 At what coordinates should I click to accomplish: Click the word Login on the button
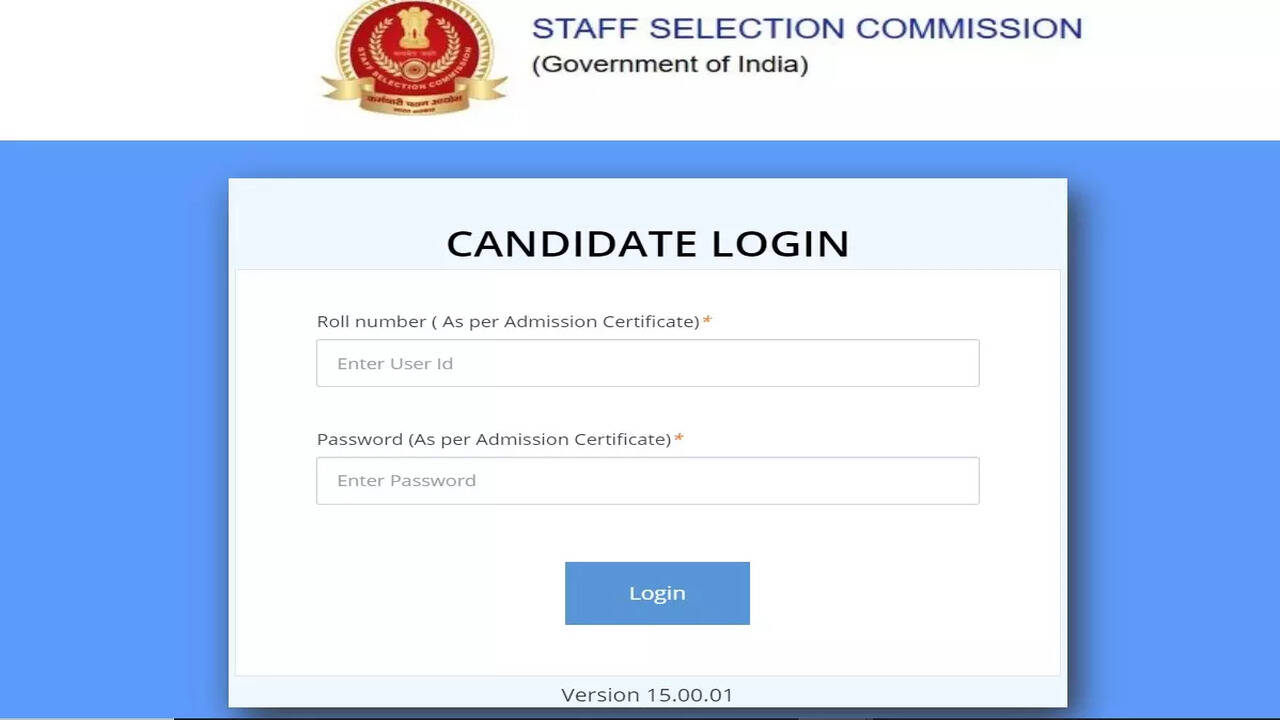pyautogui.click(x=657, y=593)
